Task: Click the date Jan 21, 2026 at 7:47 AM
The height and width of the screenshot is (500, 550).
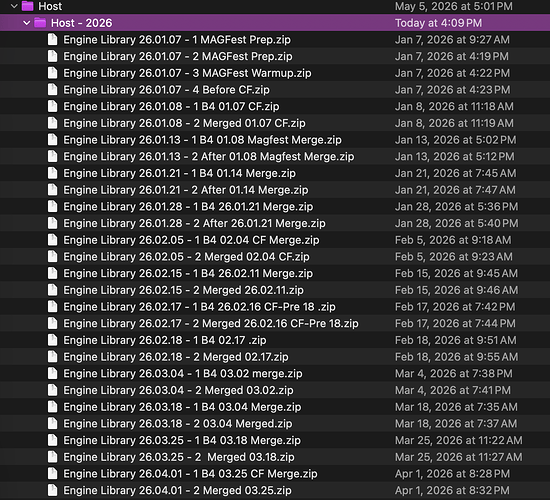Action: (x=455, y=189)
